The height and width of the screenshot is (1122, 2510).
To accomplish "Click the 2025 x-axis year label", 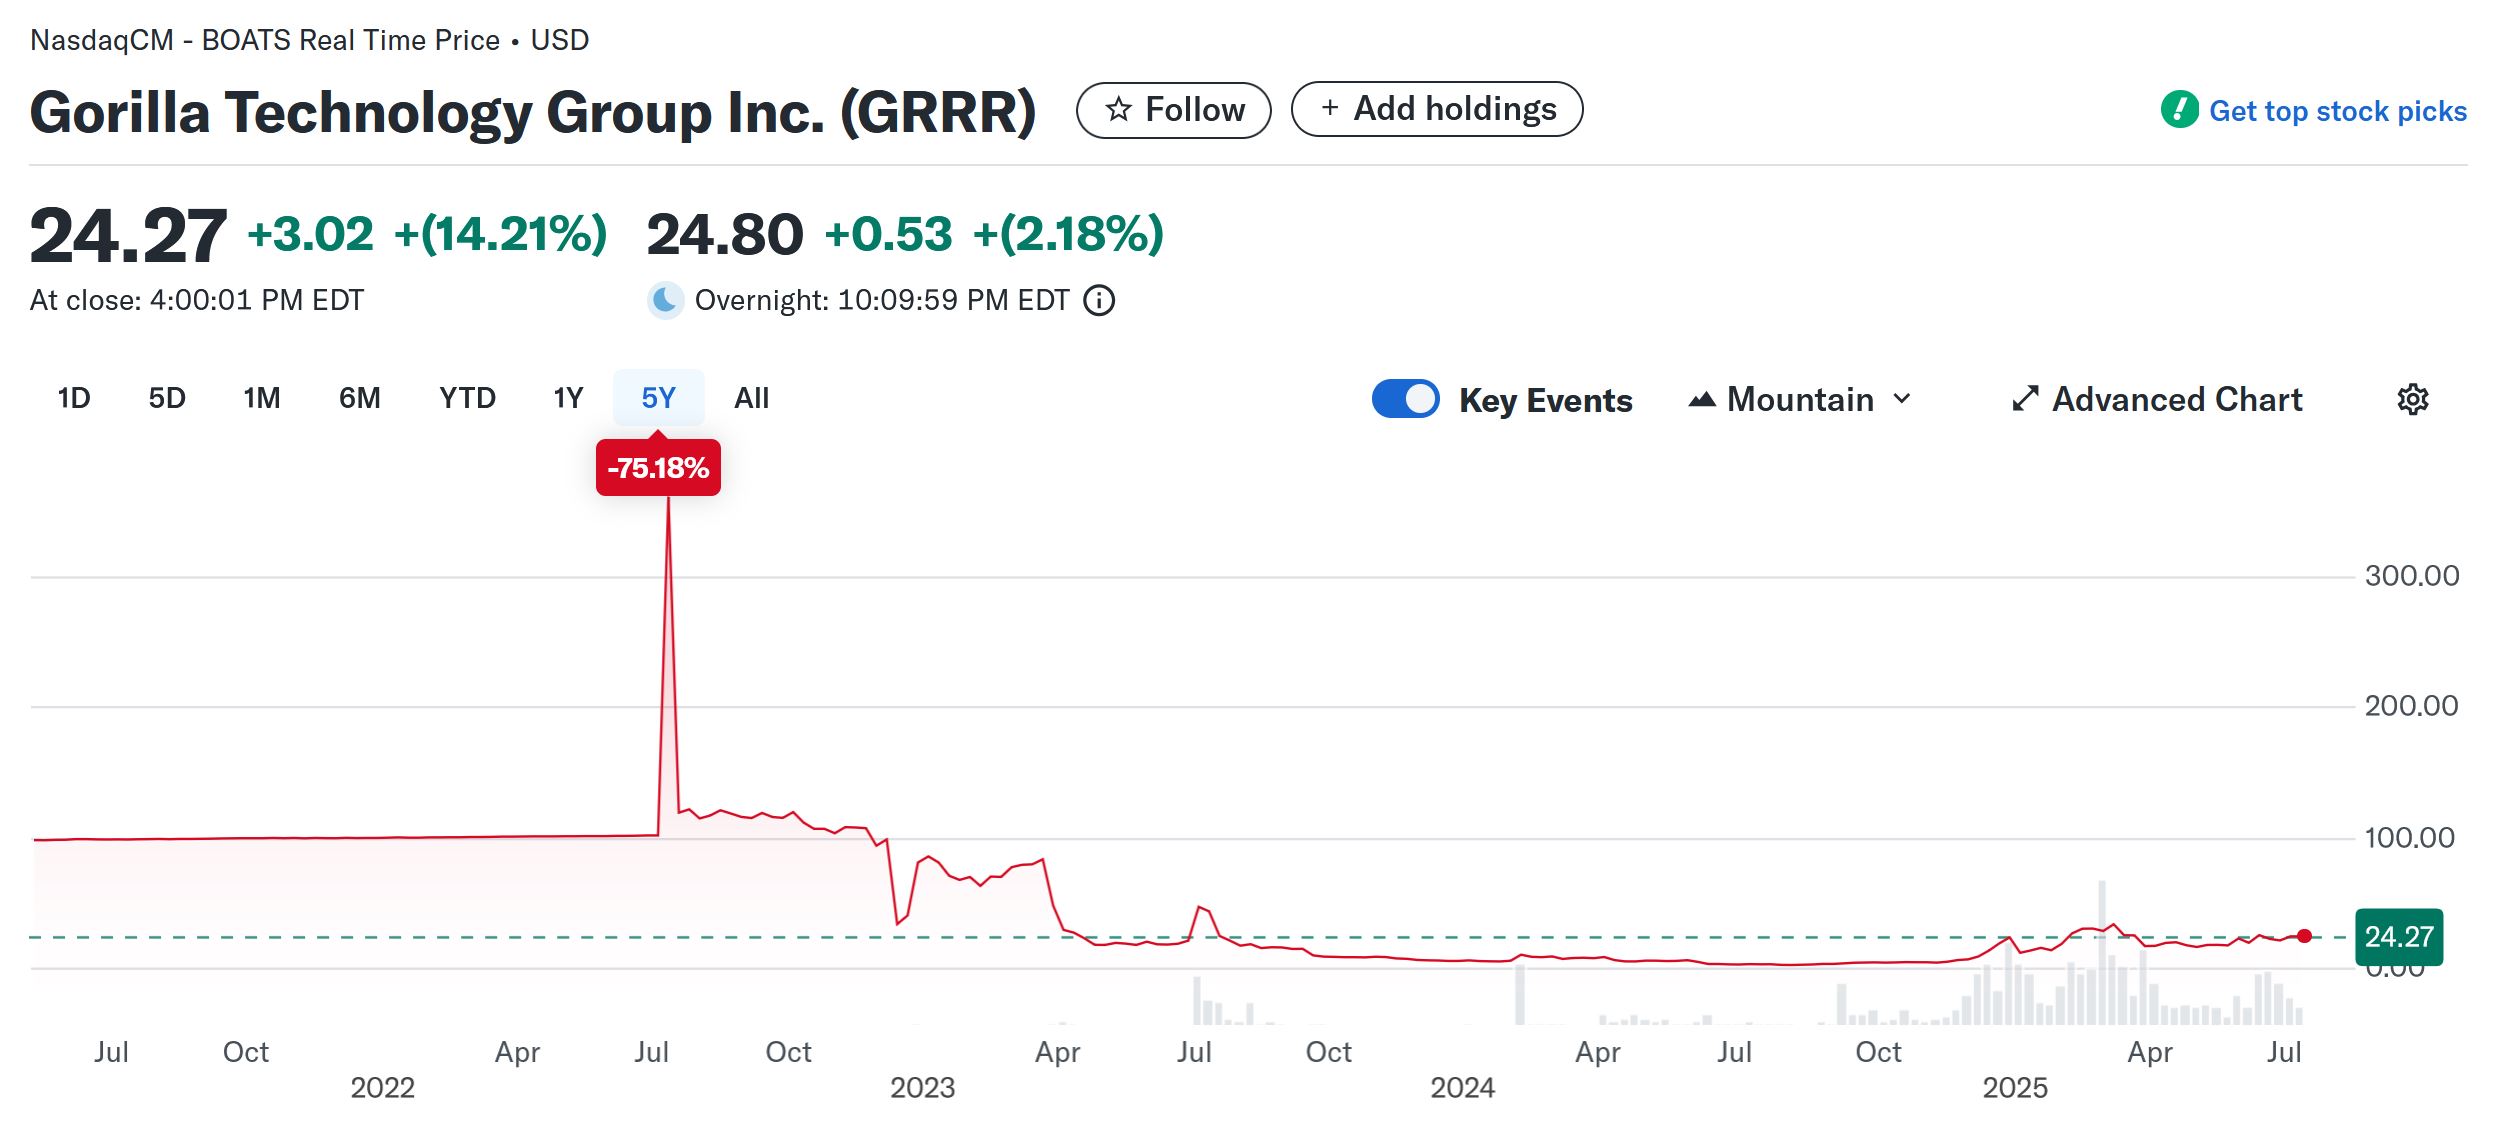I will tap(2015, 1087).
